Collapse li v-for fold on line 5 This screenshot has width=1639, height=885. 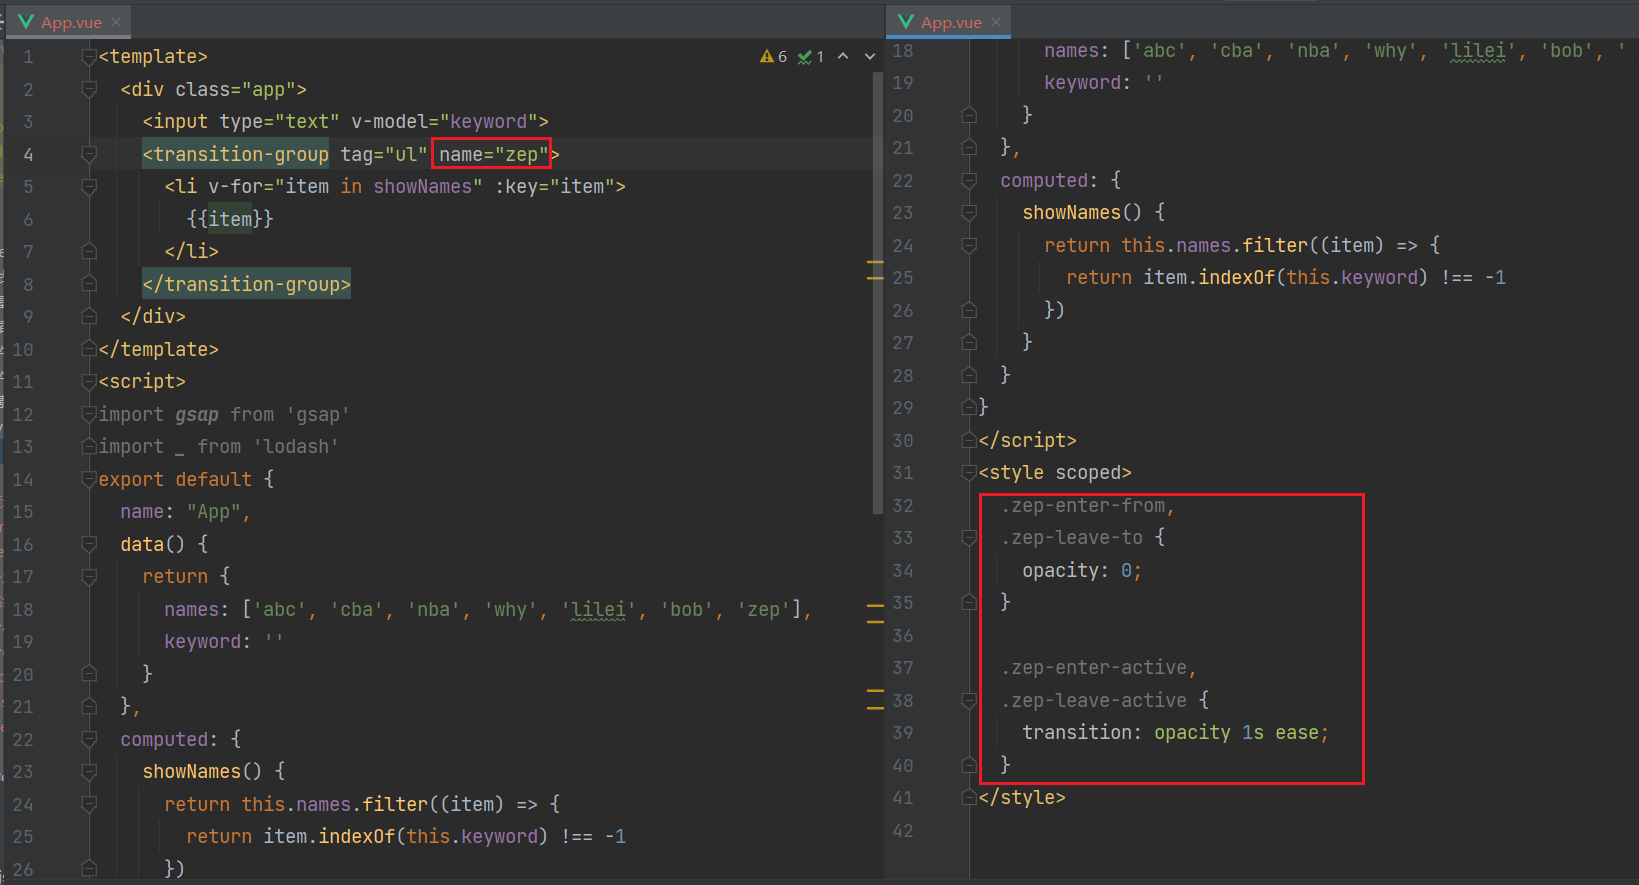point(89,187)
